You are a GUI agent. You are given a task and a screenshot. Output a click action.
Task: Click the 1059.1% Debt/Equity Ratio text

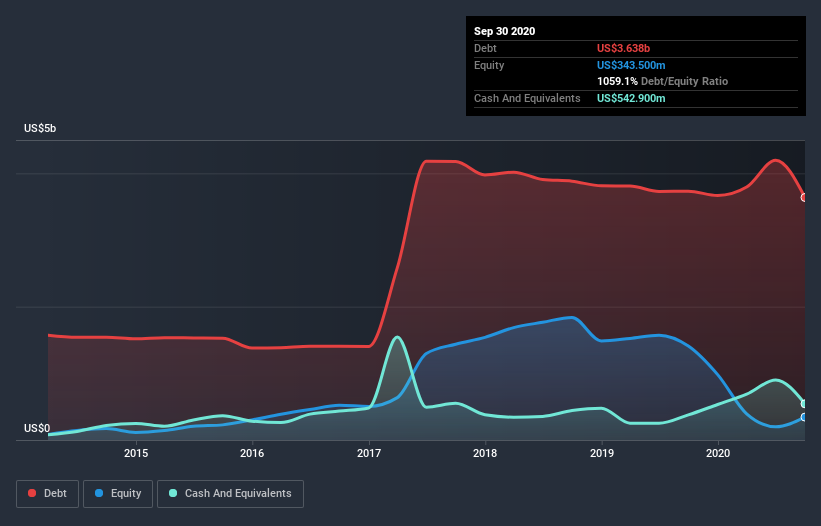click(x=662, y=81)
